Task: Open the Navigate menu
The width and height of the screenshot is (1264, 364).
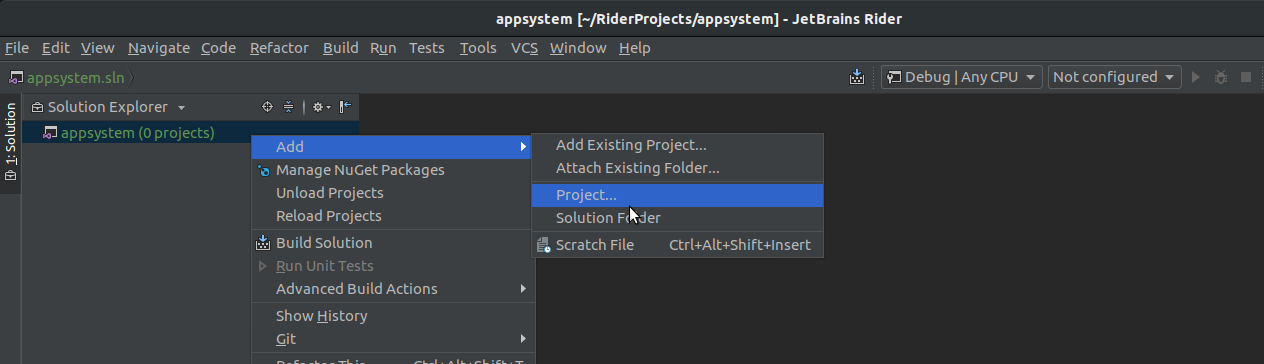Action: pos(159,48)
